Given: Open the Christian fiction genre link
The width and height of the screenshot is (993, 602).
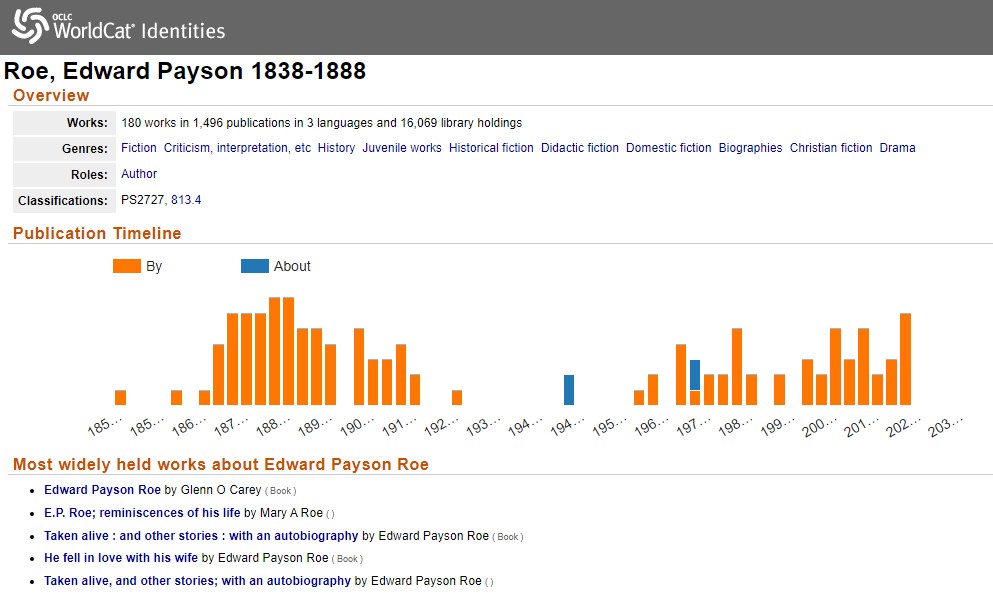Looking at the screenshot, I should (x=831, y=148).
